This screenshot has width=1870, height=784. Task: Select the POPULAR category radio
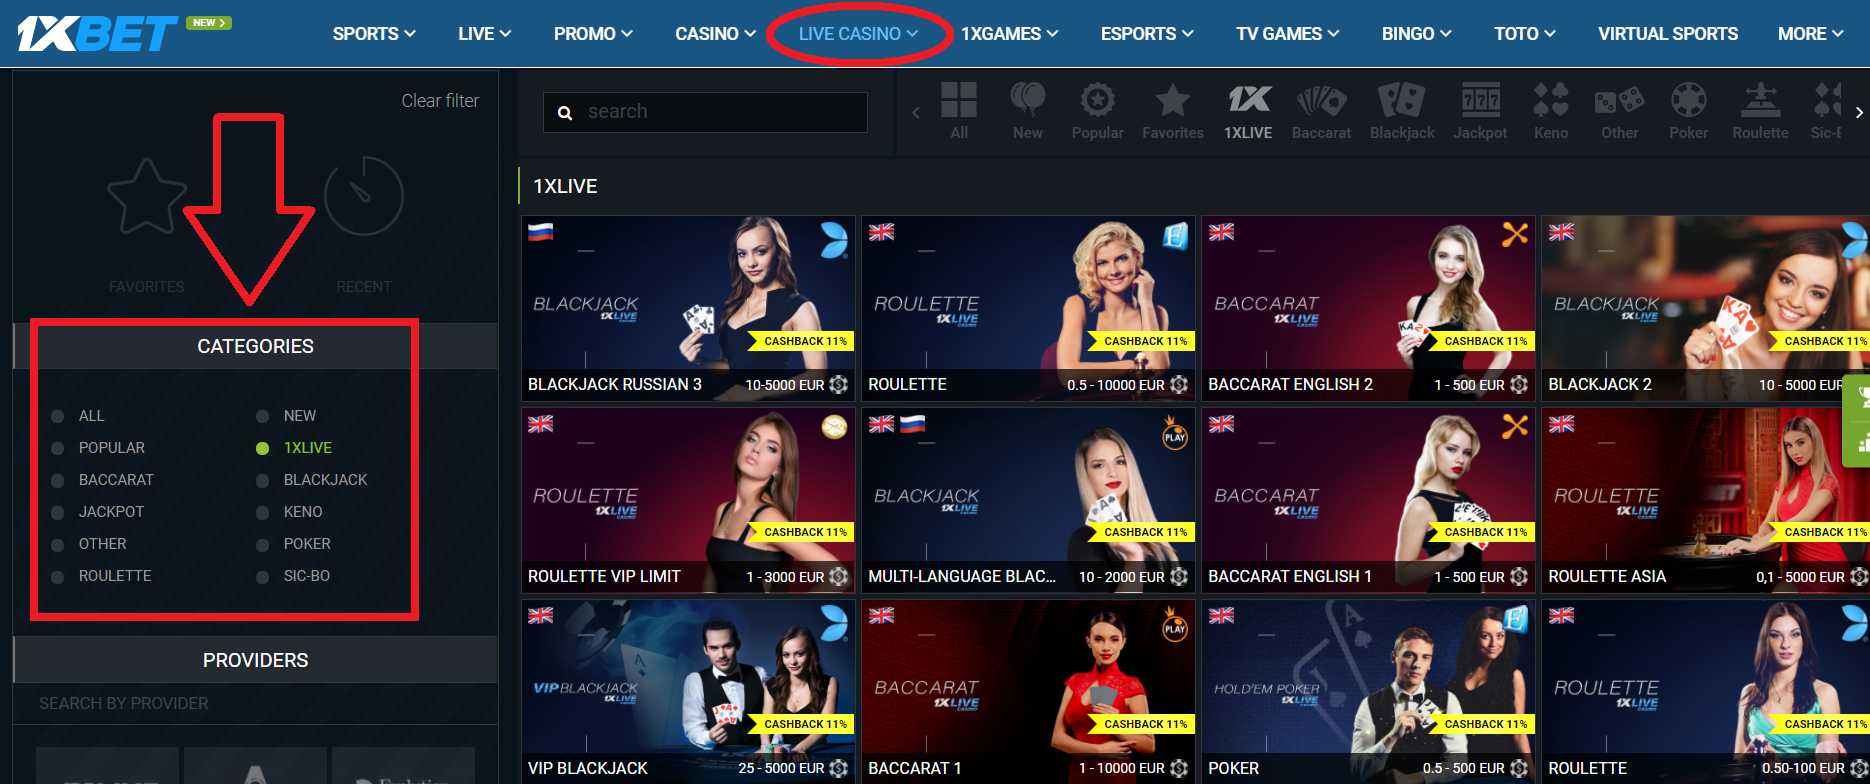point(58,448)
